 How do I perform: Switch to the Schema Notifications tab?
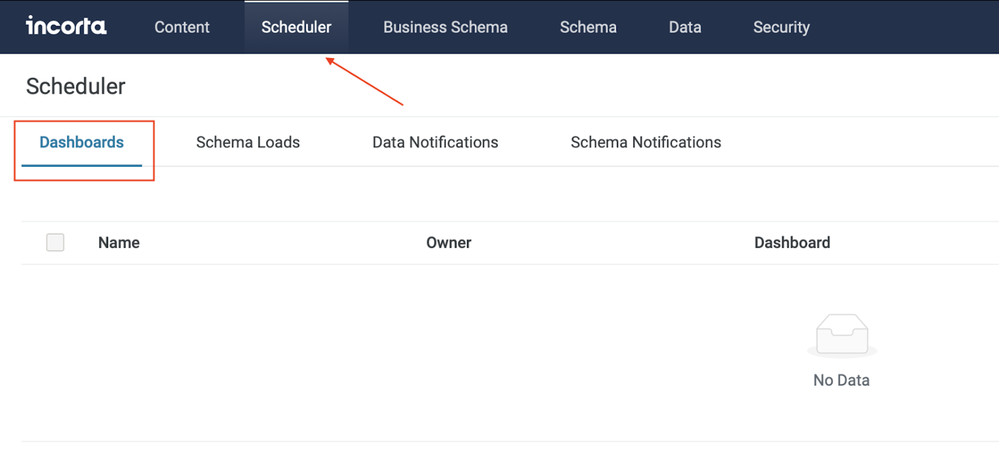click(x=646, y=142)
